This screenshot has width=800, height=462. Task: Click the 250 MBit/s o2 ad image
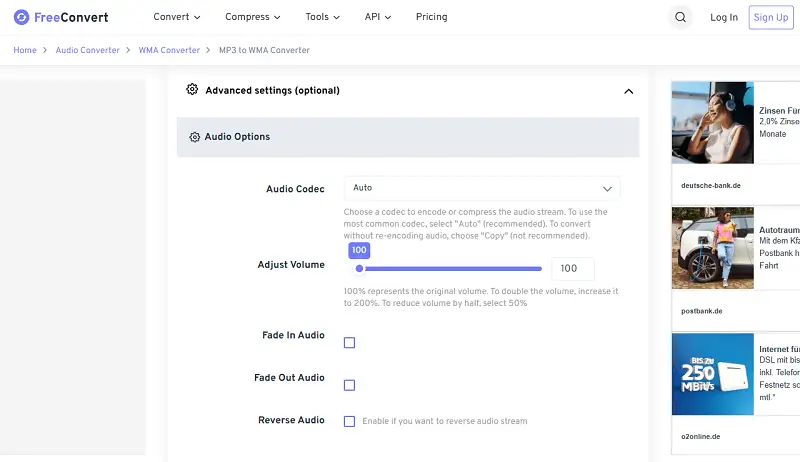[712, 374]
